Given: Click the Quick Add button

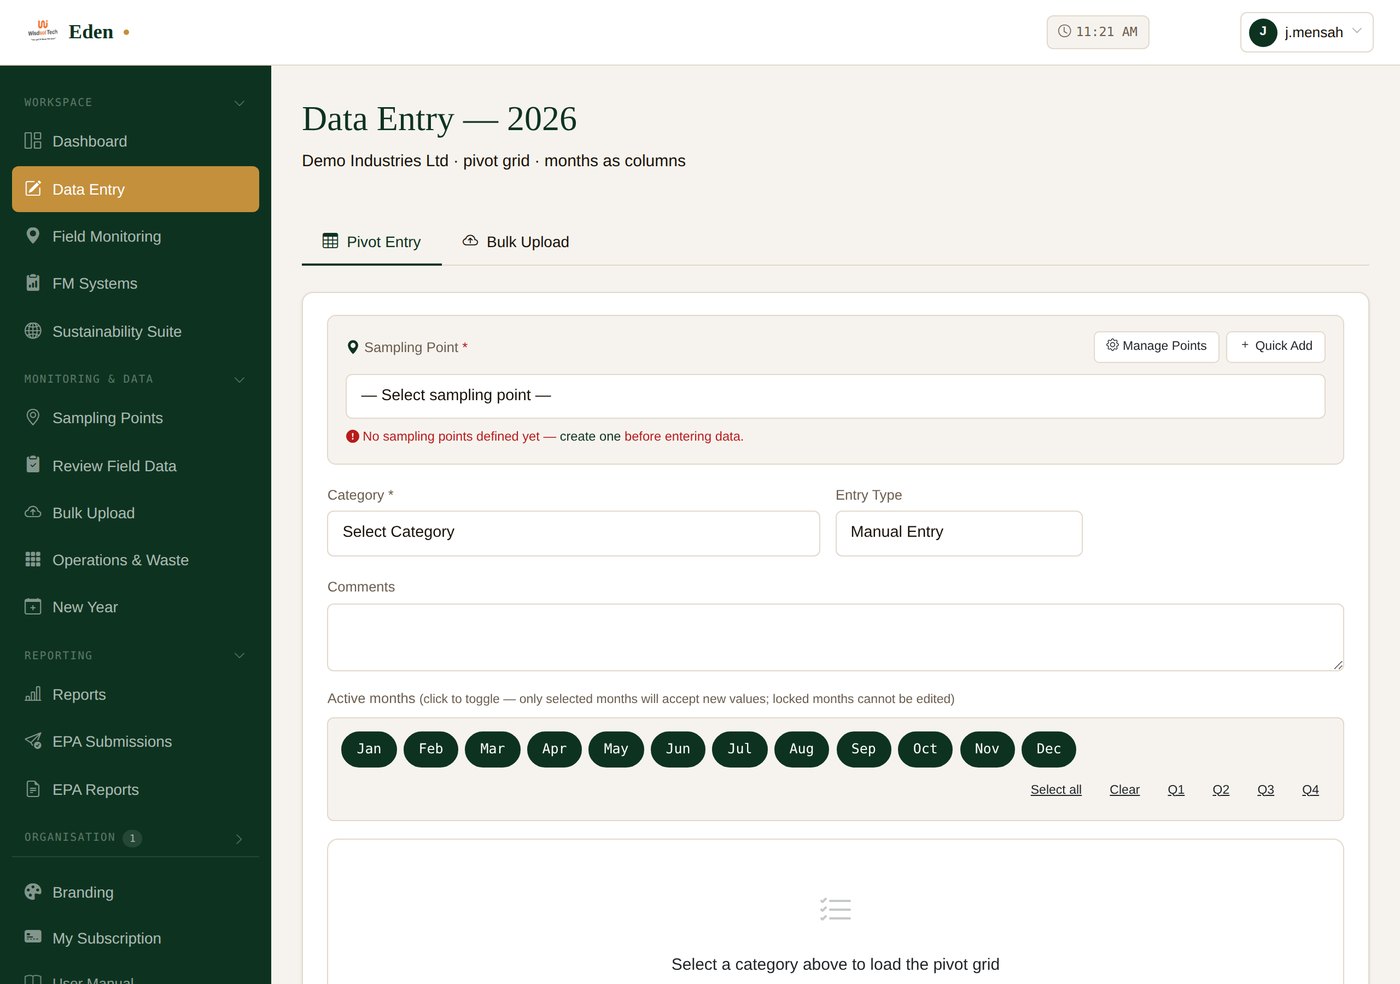Looking at the screenshot, I should pyautogui.click(x=1276, y=346).
